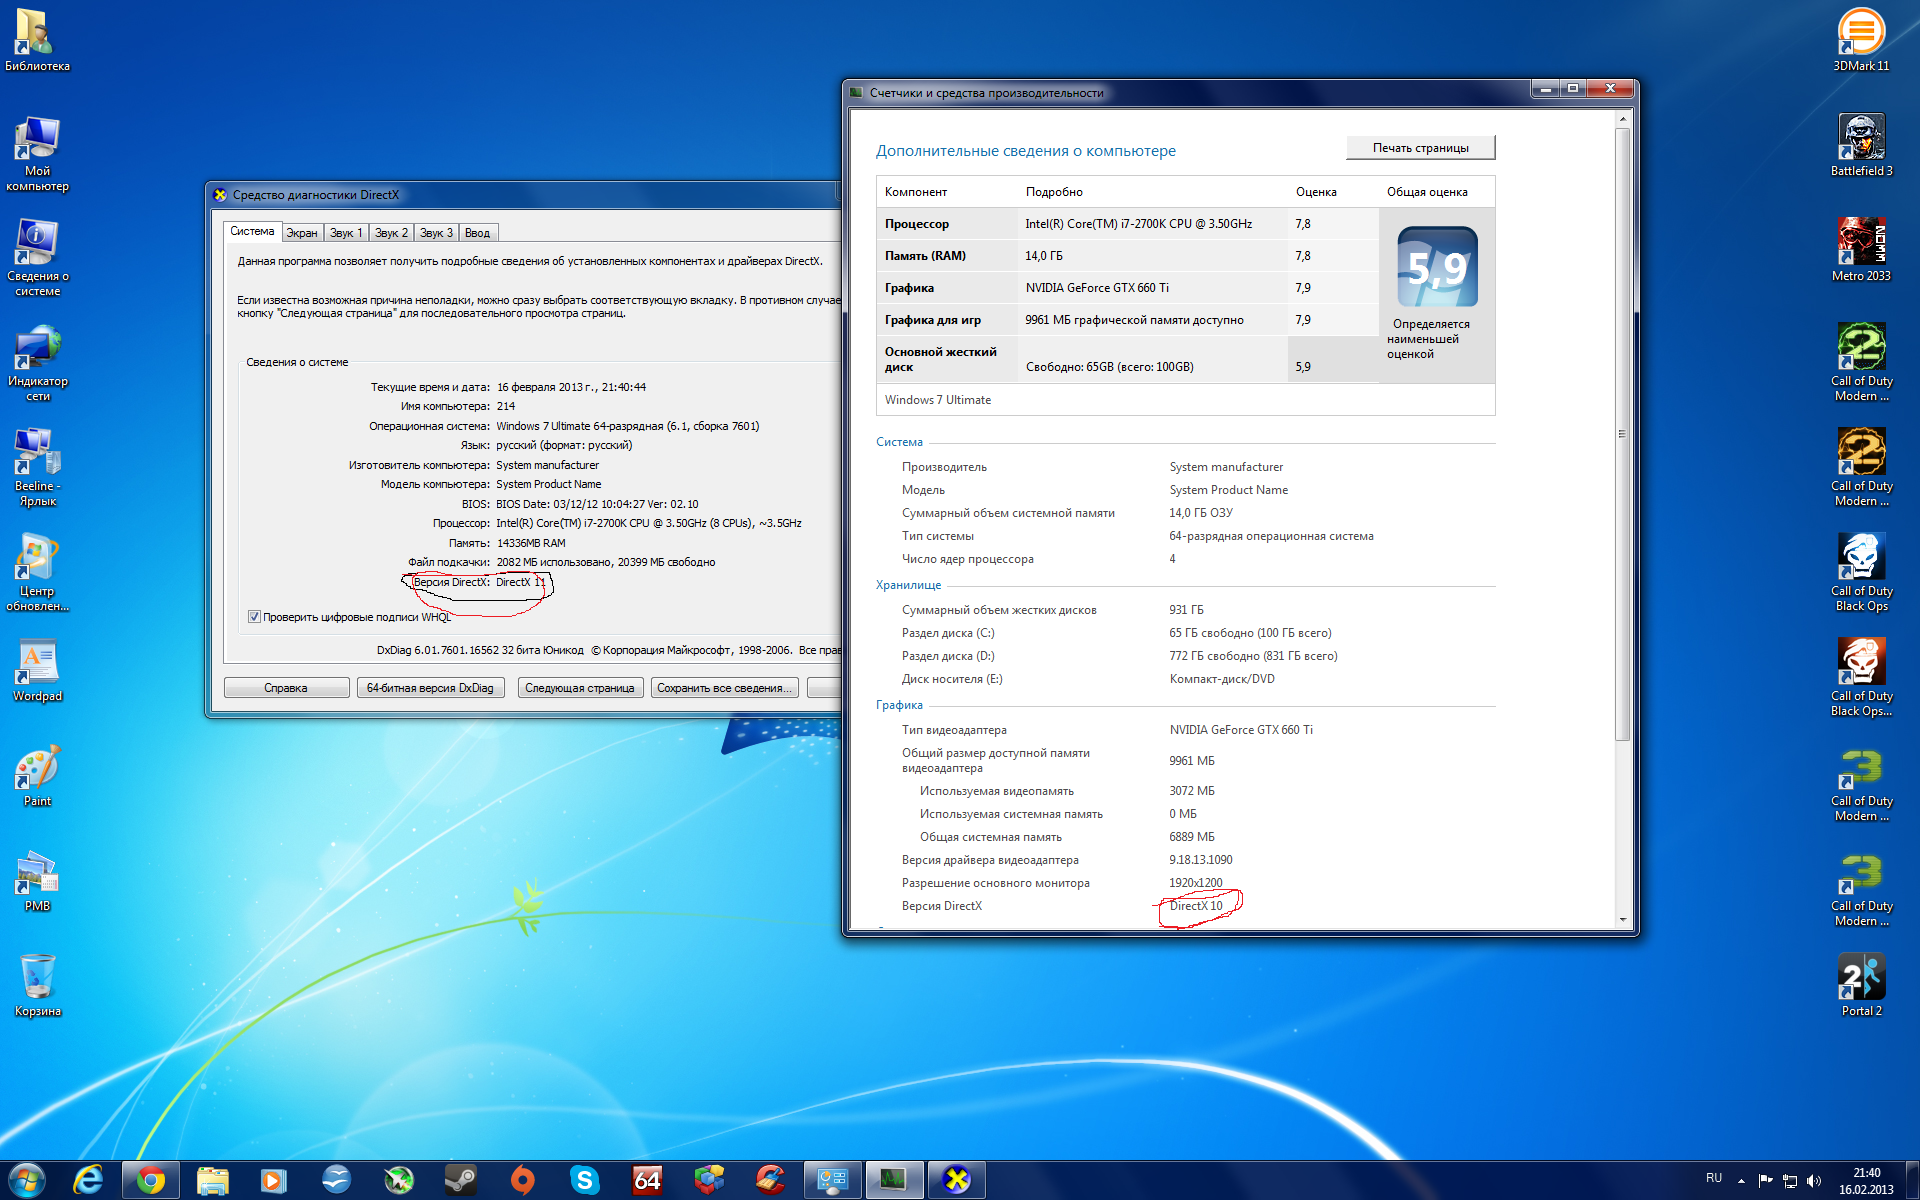1920x1200 pixels.
Task: Open Windows Media Player taskbar icon
Action: point(274,1180)
